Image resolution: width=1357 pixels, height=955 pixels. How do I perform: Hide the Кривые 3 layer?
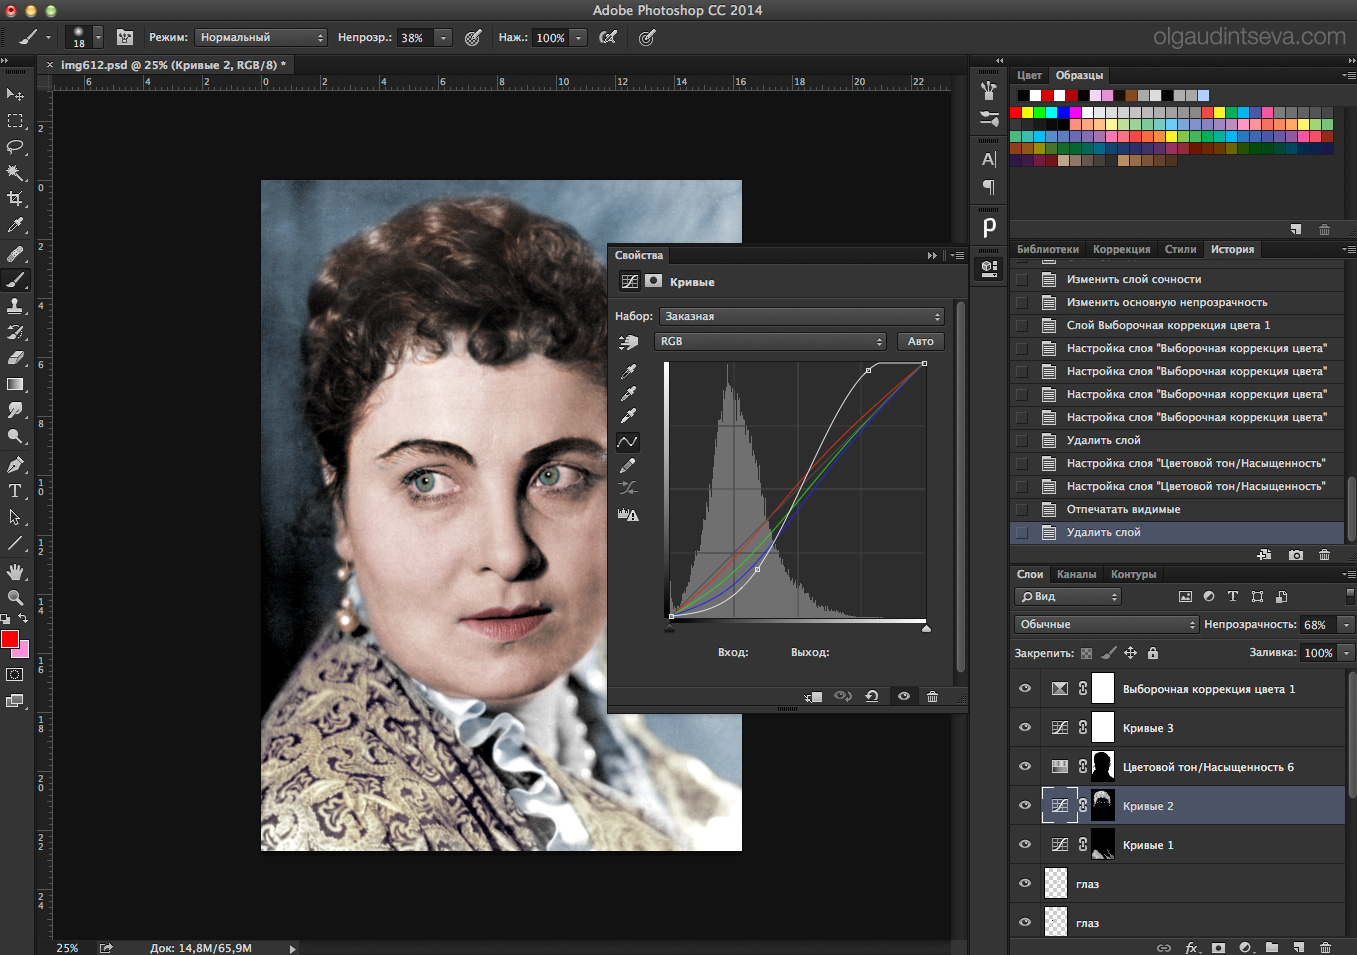[1025, 727]
